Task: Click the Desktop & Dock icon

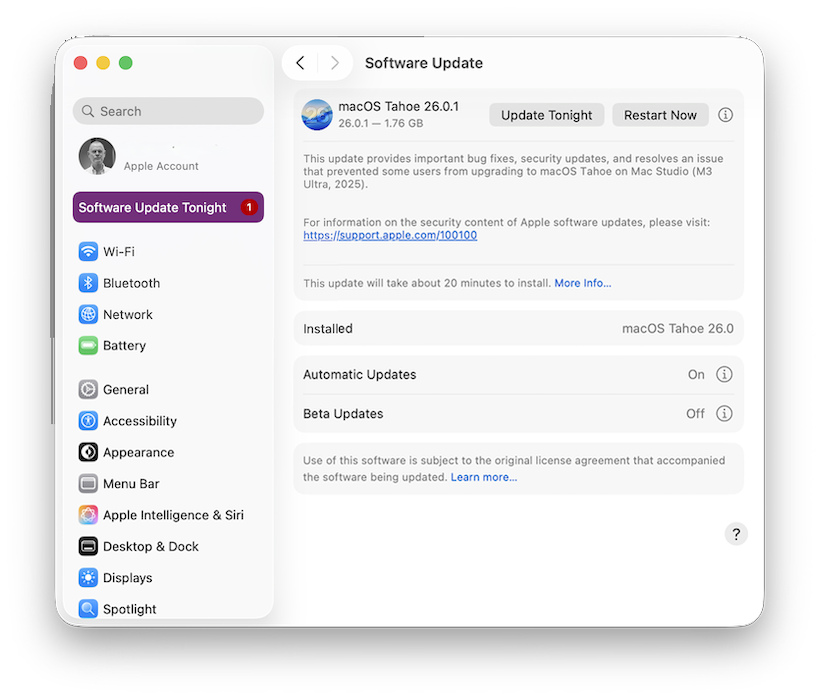Action: pyautogui.click(x=88, y=546)
